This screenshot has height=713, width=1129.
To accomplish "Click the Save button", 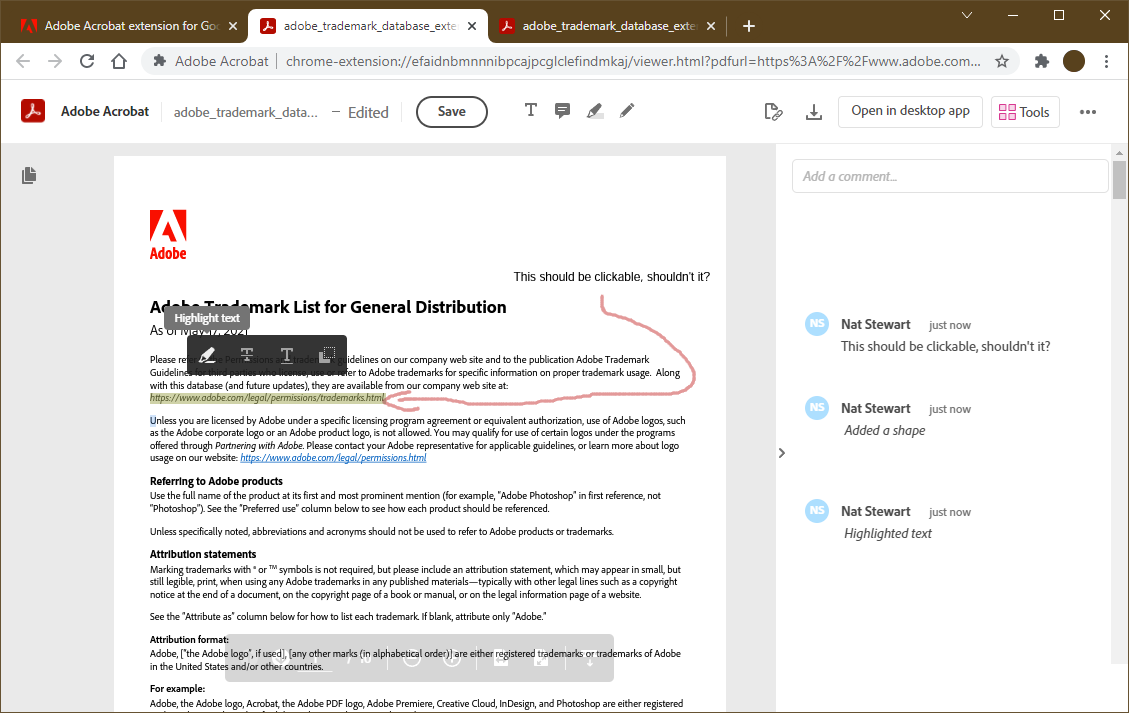I will (451, 111).
